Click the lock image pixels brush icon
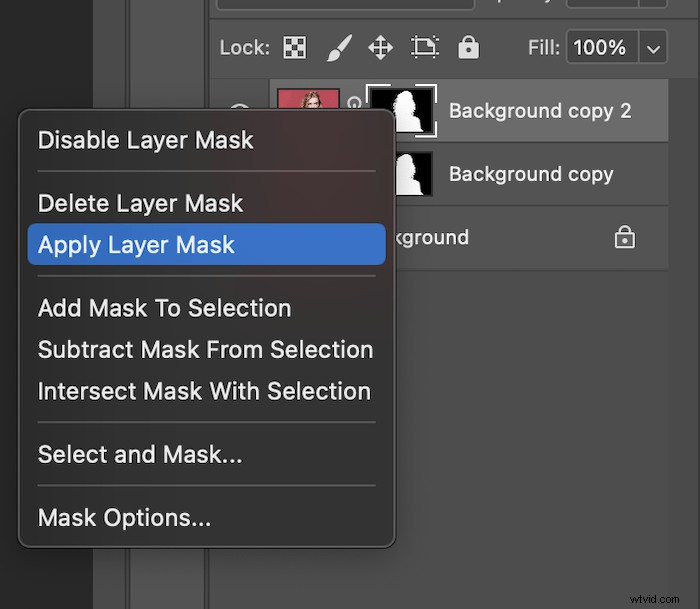Viewport: 700px width, 609px height. (339, 47)
